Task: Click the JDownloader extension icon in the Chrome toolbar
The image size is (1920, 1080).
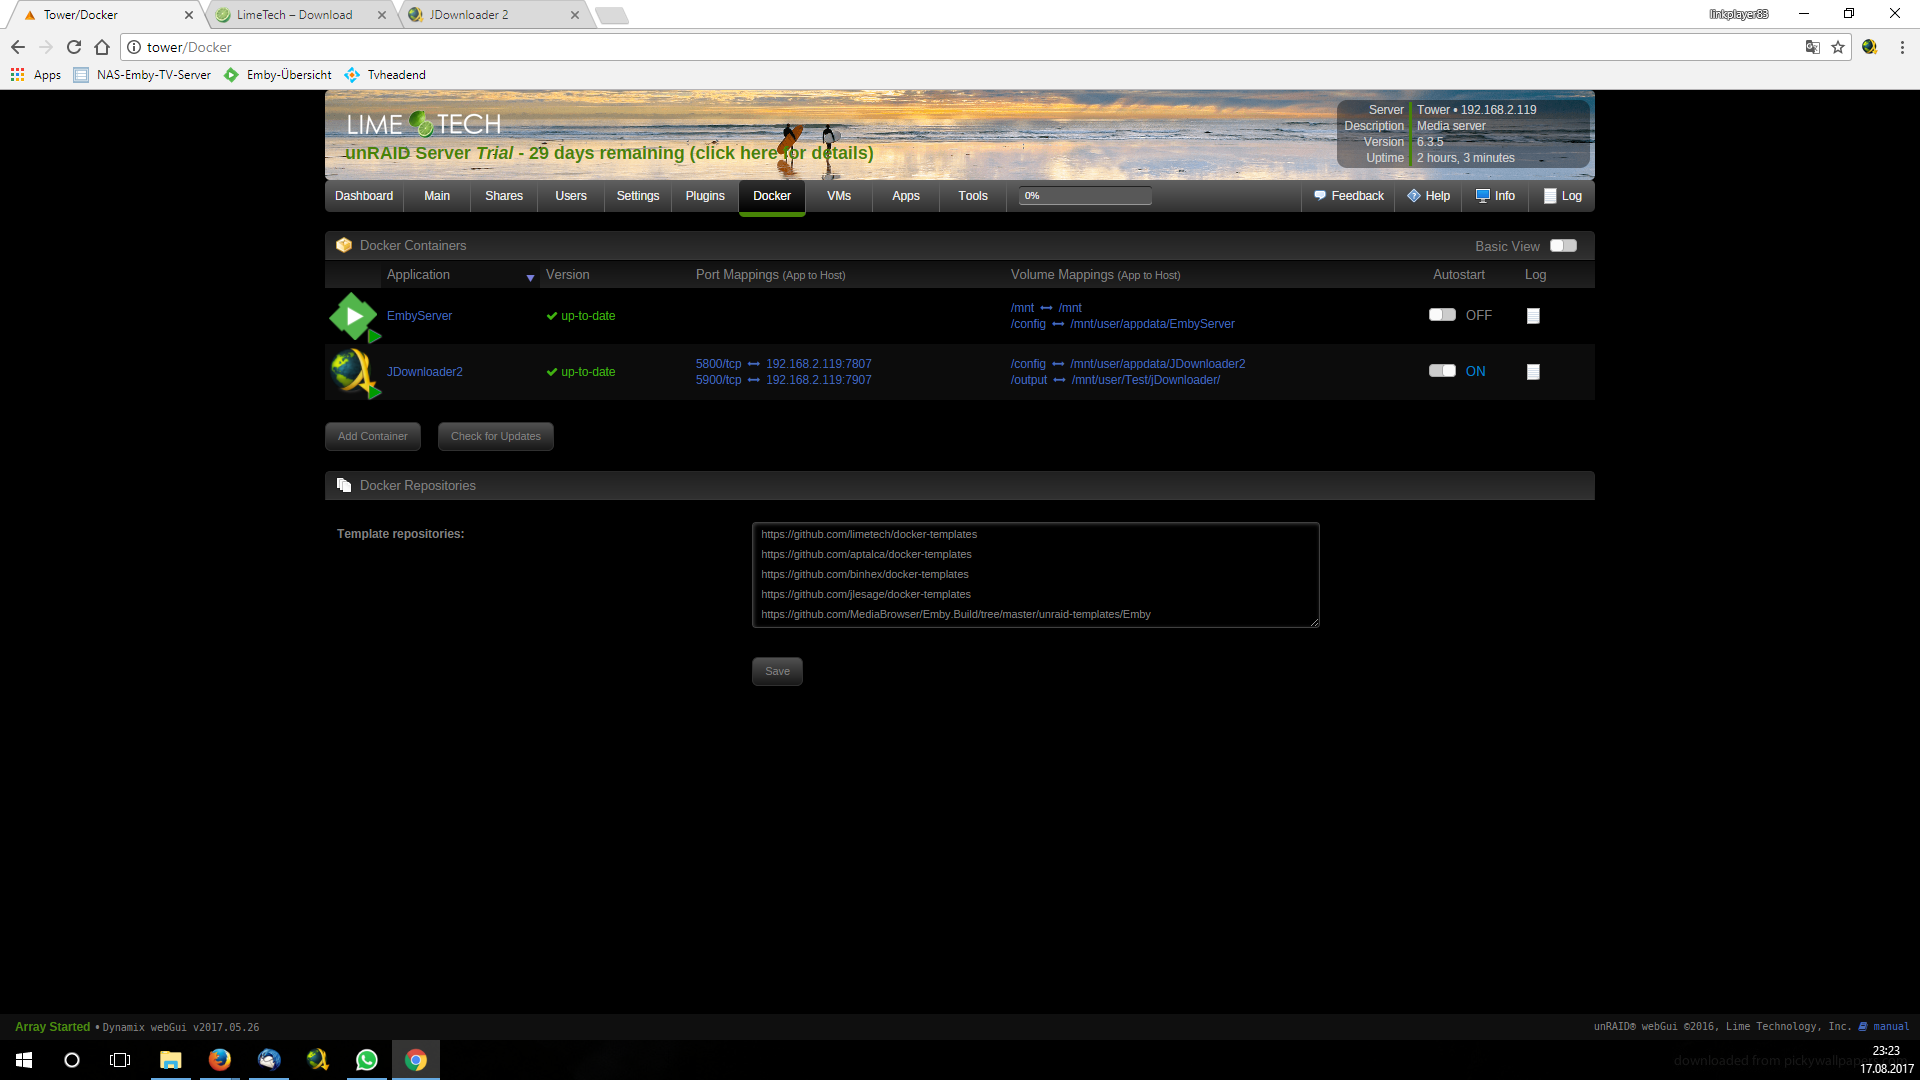Action: (x=1869, y=47)
